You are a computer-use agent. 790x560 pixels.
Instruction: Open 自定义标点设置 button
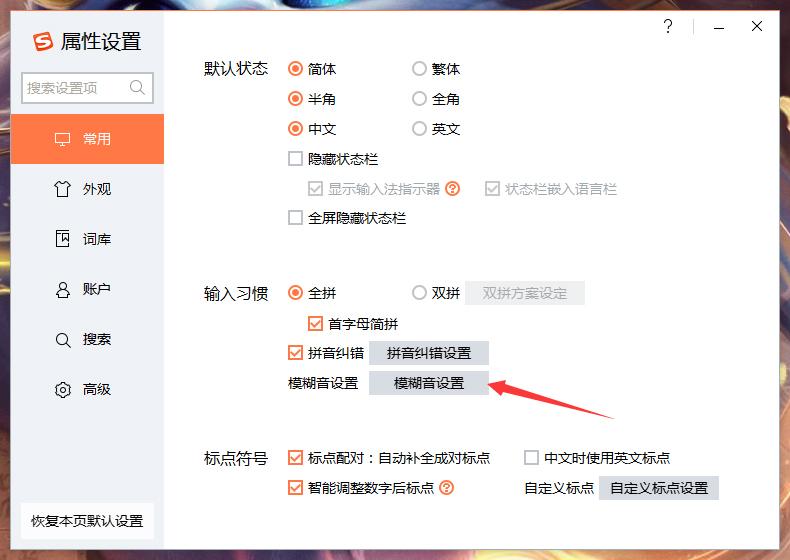tap(659, 488)
